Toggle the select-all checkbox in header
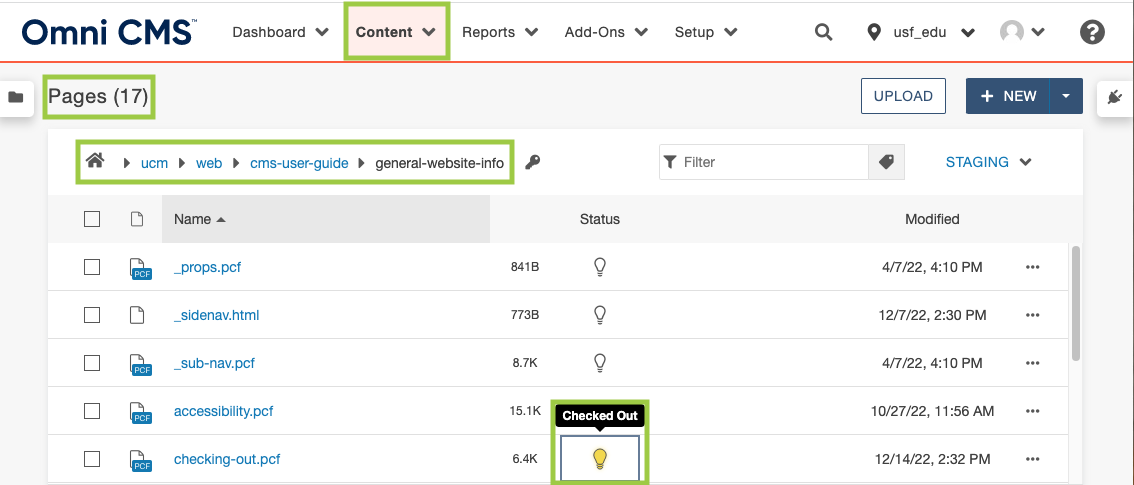 pos(92,219)
